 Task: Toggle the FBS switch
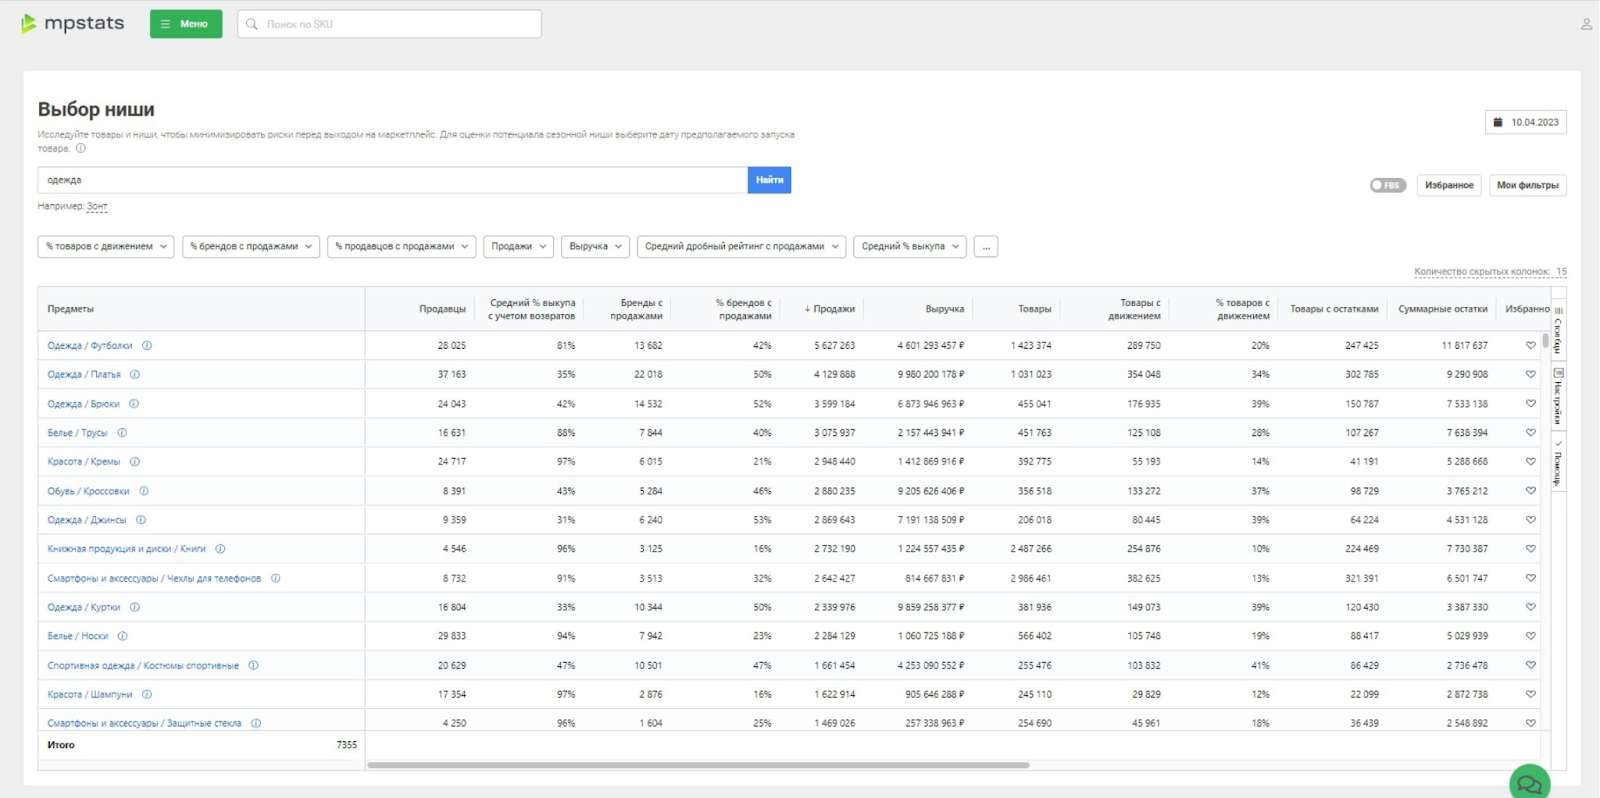click(x=1387, y=185)
